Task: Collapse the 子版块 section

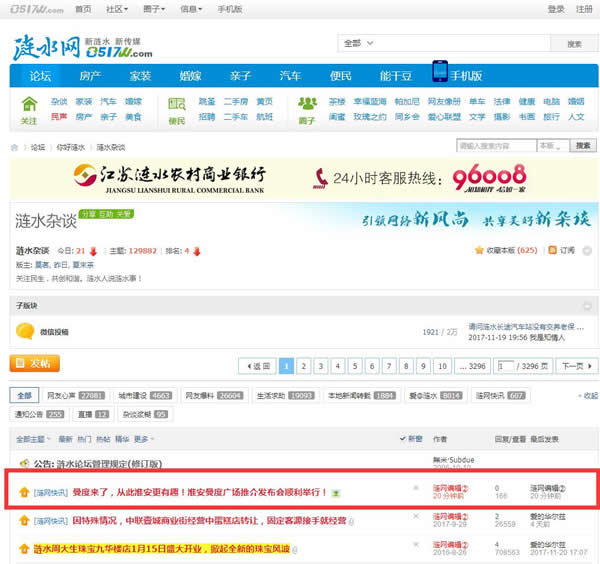Action: [588, 304]
